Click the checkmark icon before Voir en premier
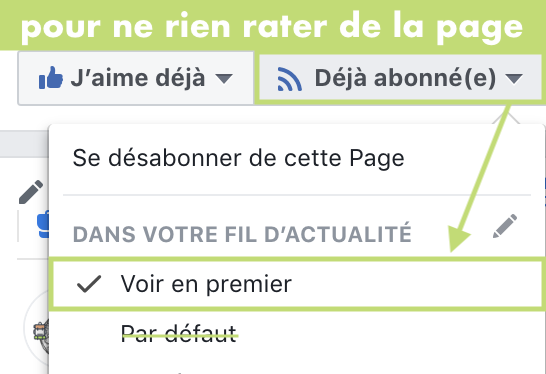 pos(89,284)
